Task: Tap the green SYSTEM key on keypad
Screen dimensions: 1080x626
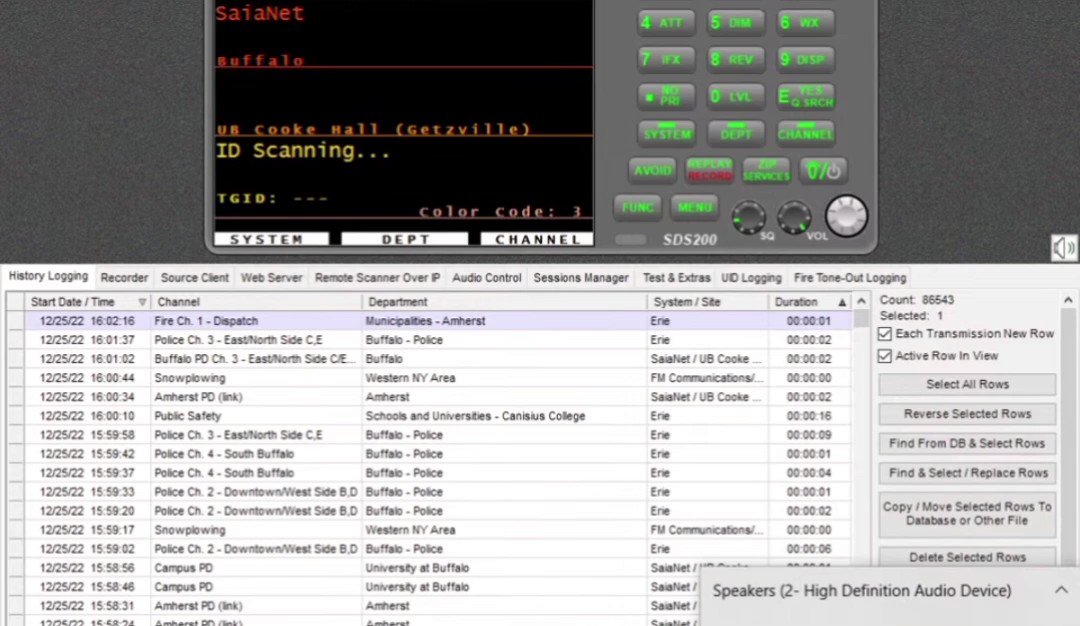Action: (x=665, y=134)
